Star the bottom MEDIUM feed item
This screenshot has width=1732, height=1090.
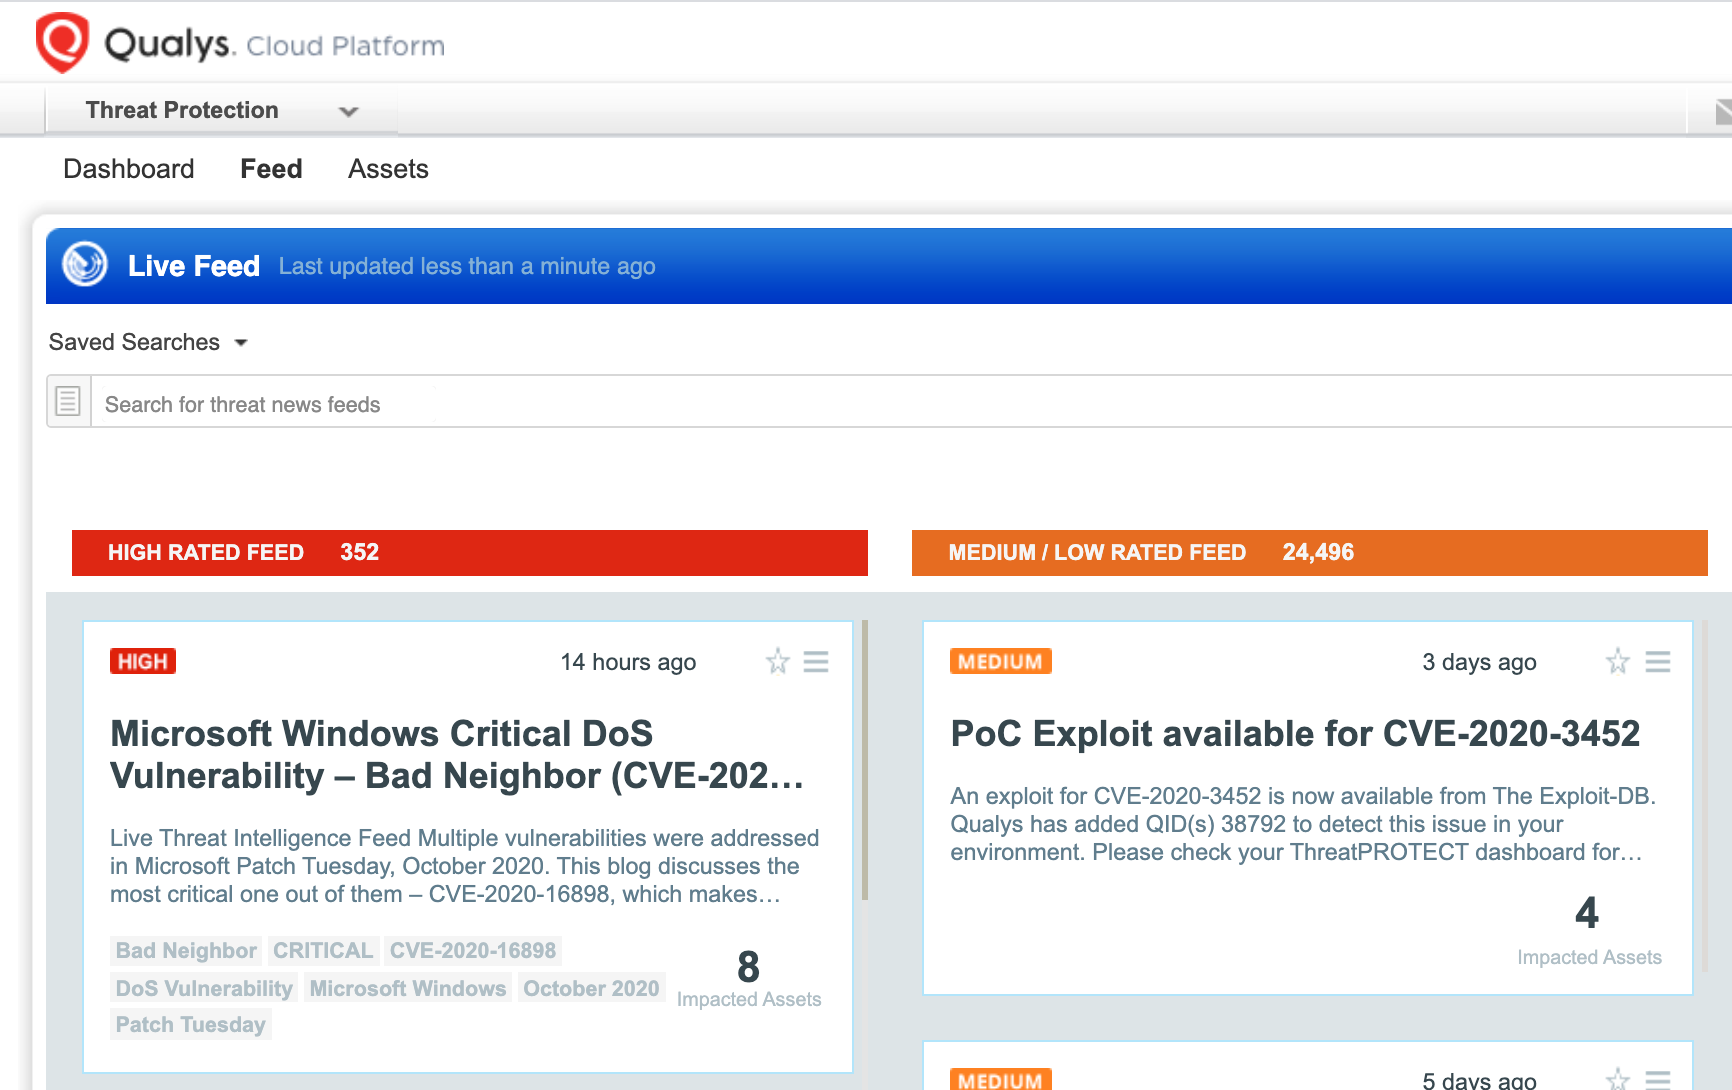pos(1617,1080)
